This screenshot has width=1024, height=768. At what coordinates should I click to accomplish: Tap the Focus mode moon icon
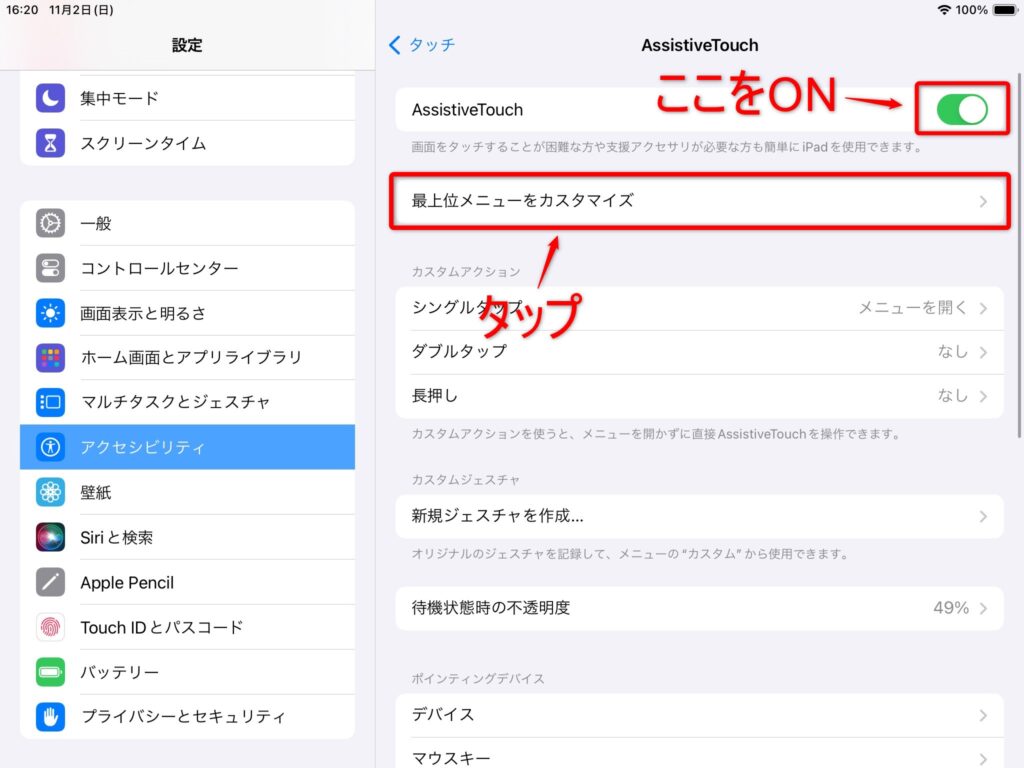pyautogui.click(x=50, y=98)
